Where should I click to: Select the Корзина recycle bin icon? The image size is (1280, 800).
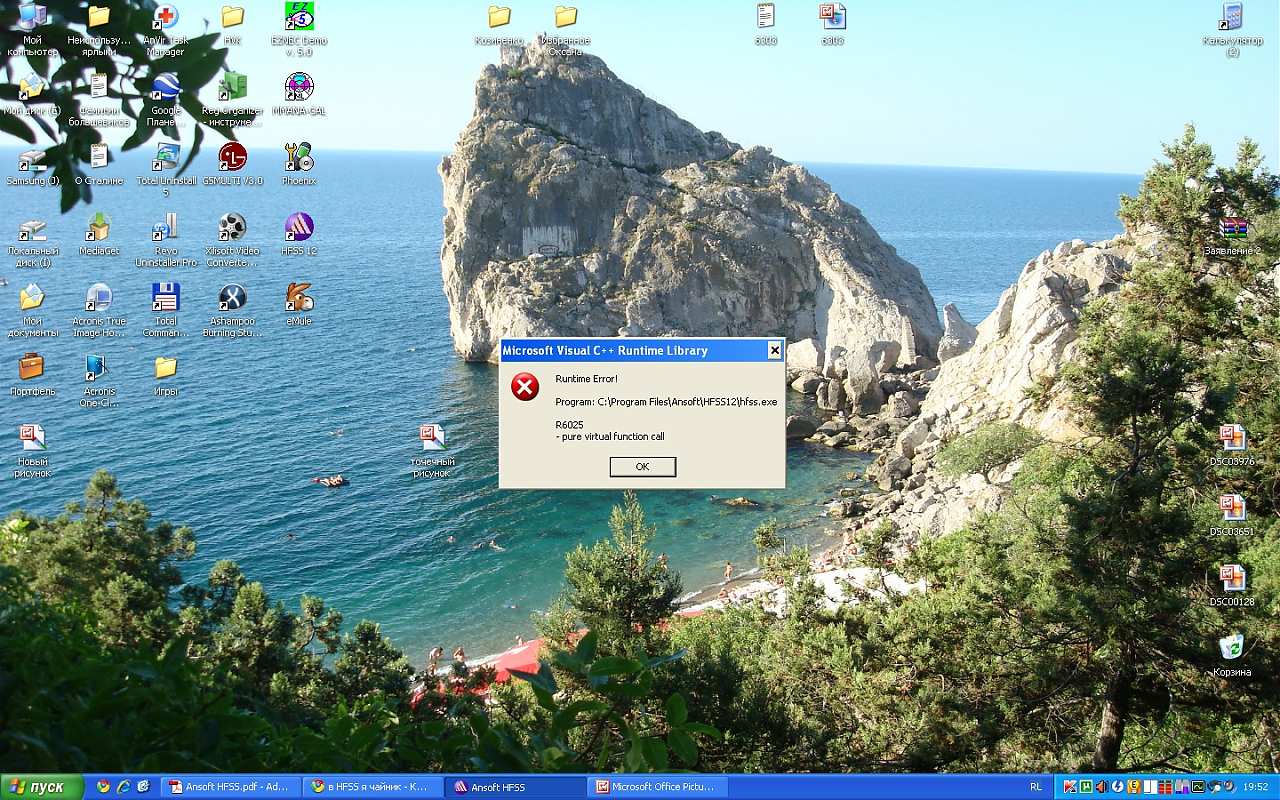(1232, 654)
